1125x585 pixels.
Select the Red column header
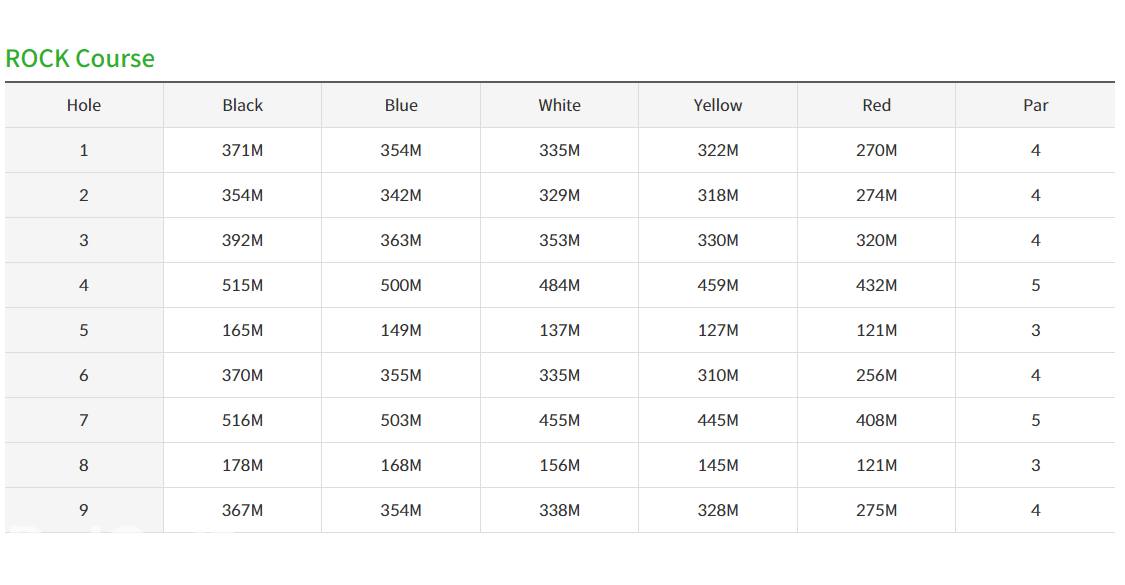pyautogui.click(x=876, y=105)
